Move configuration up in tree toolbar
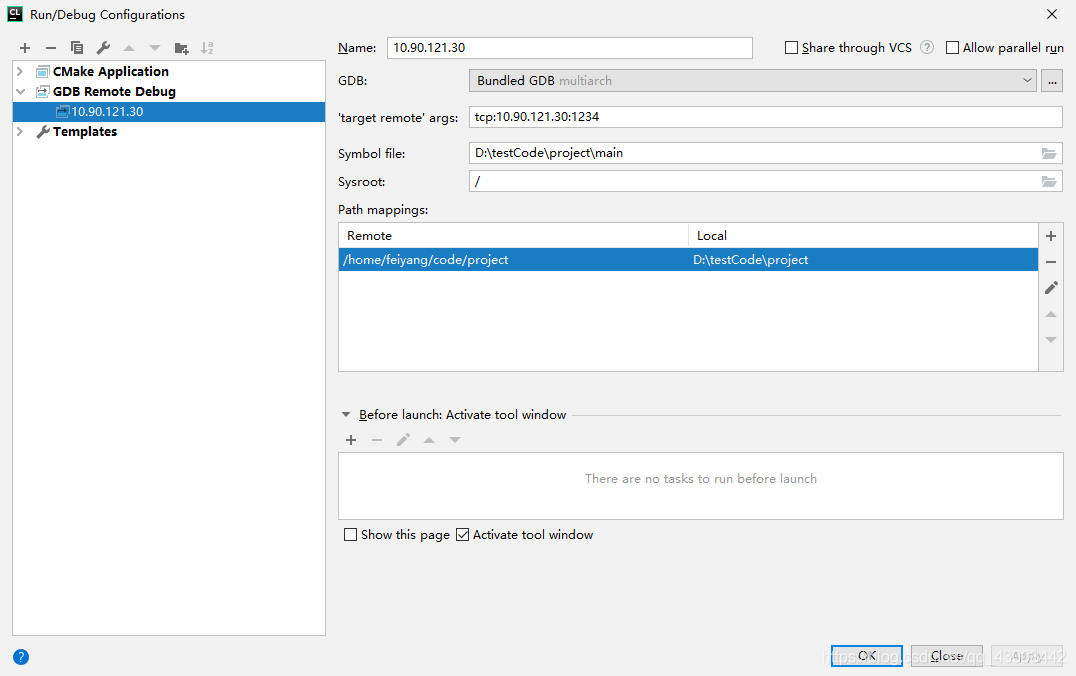 click(129, 48)
